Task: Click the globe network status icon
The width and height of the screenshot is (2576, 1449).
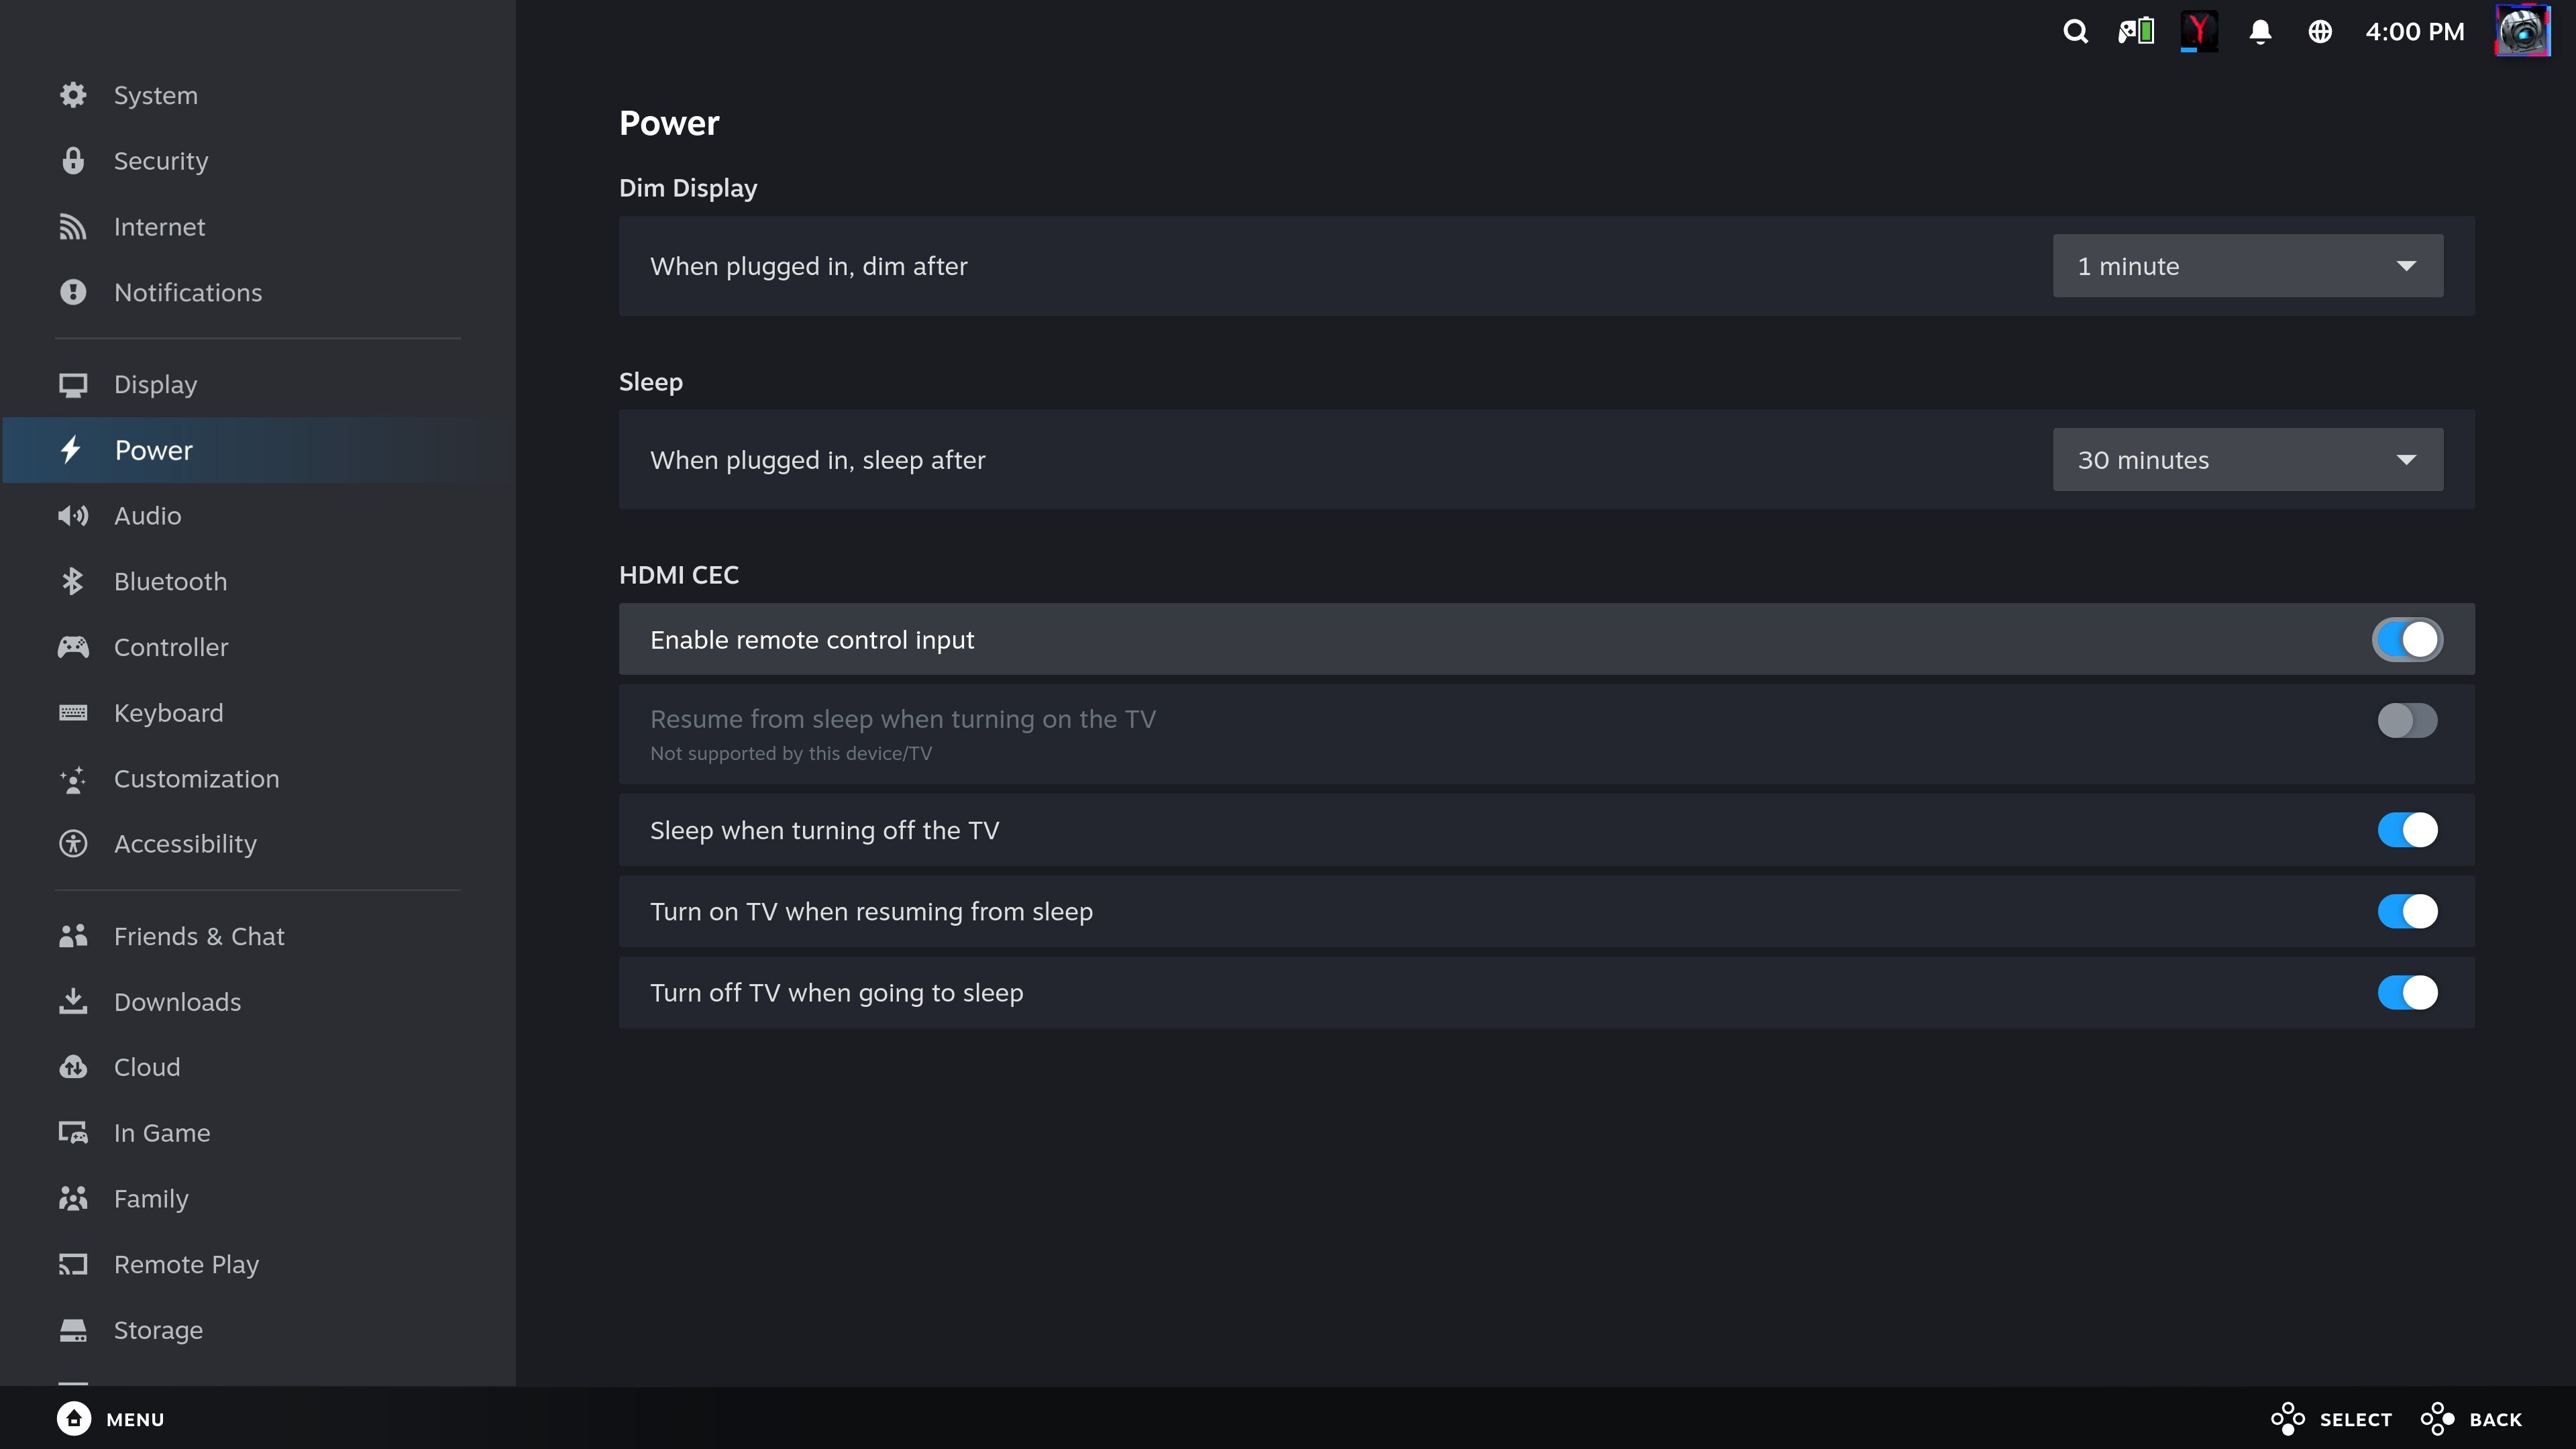Action: tap(2320, 32)
